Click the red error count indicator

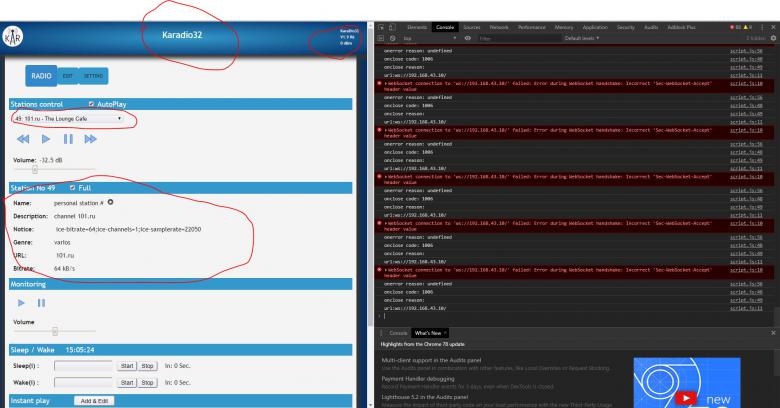[736, 27]
